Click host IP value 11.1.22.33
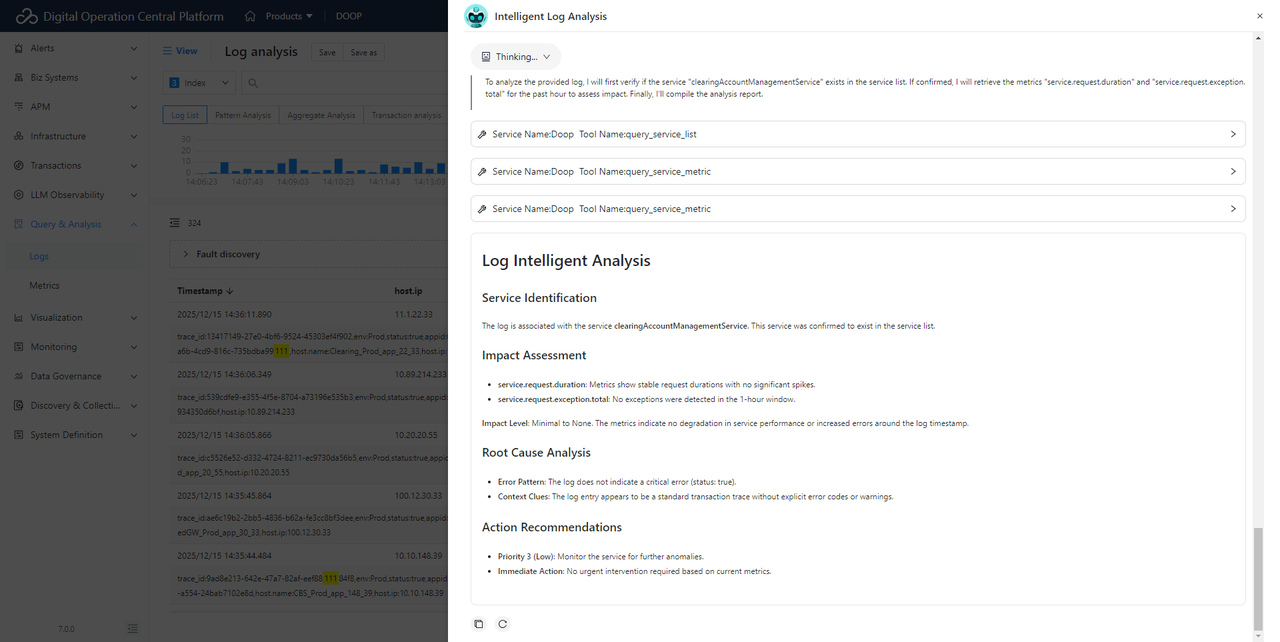 (x=413, y=314)
